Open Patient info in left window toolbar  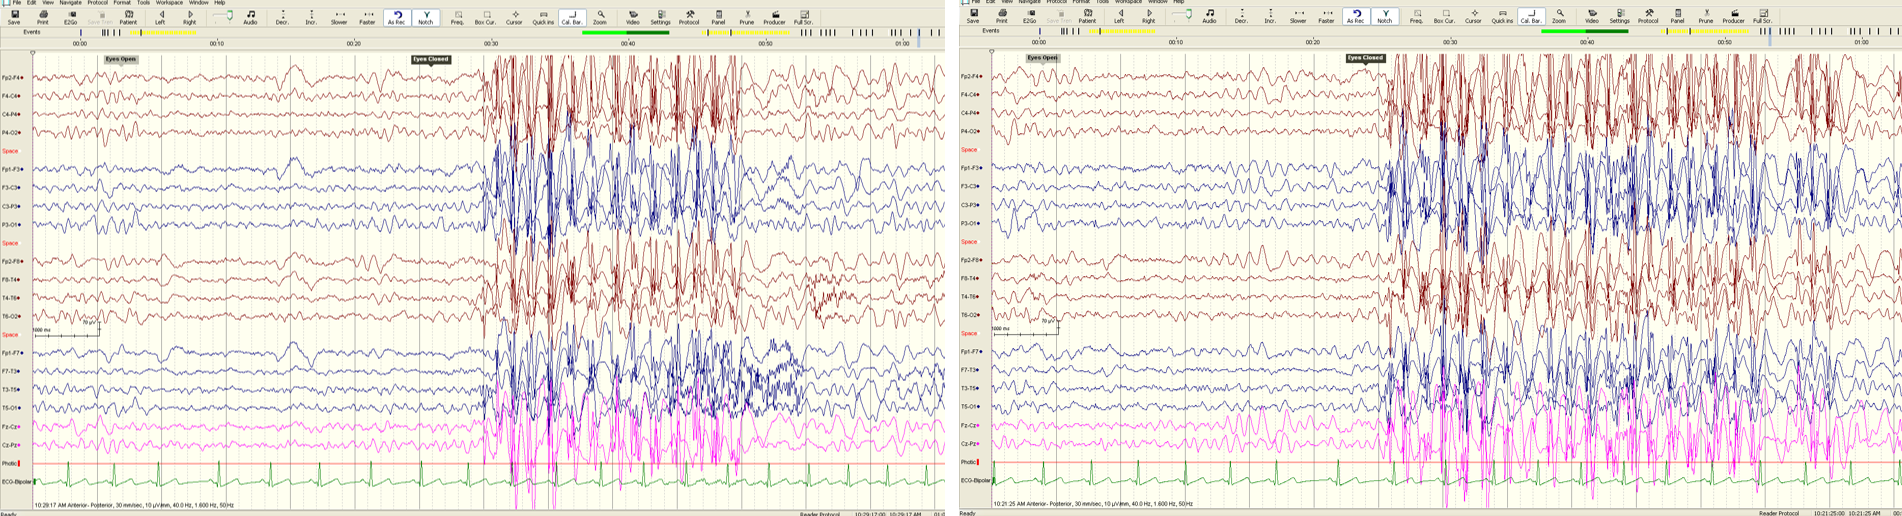[x=128, y=17]
